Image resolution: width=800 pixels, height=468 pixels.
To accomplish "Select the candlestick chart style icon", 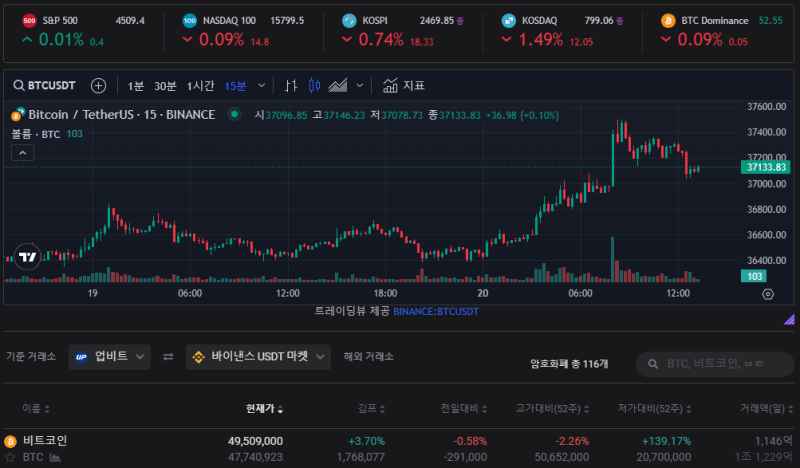I will point(314,86).
